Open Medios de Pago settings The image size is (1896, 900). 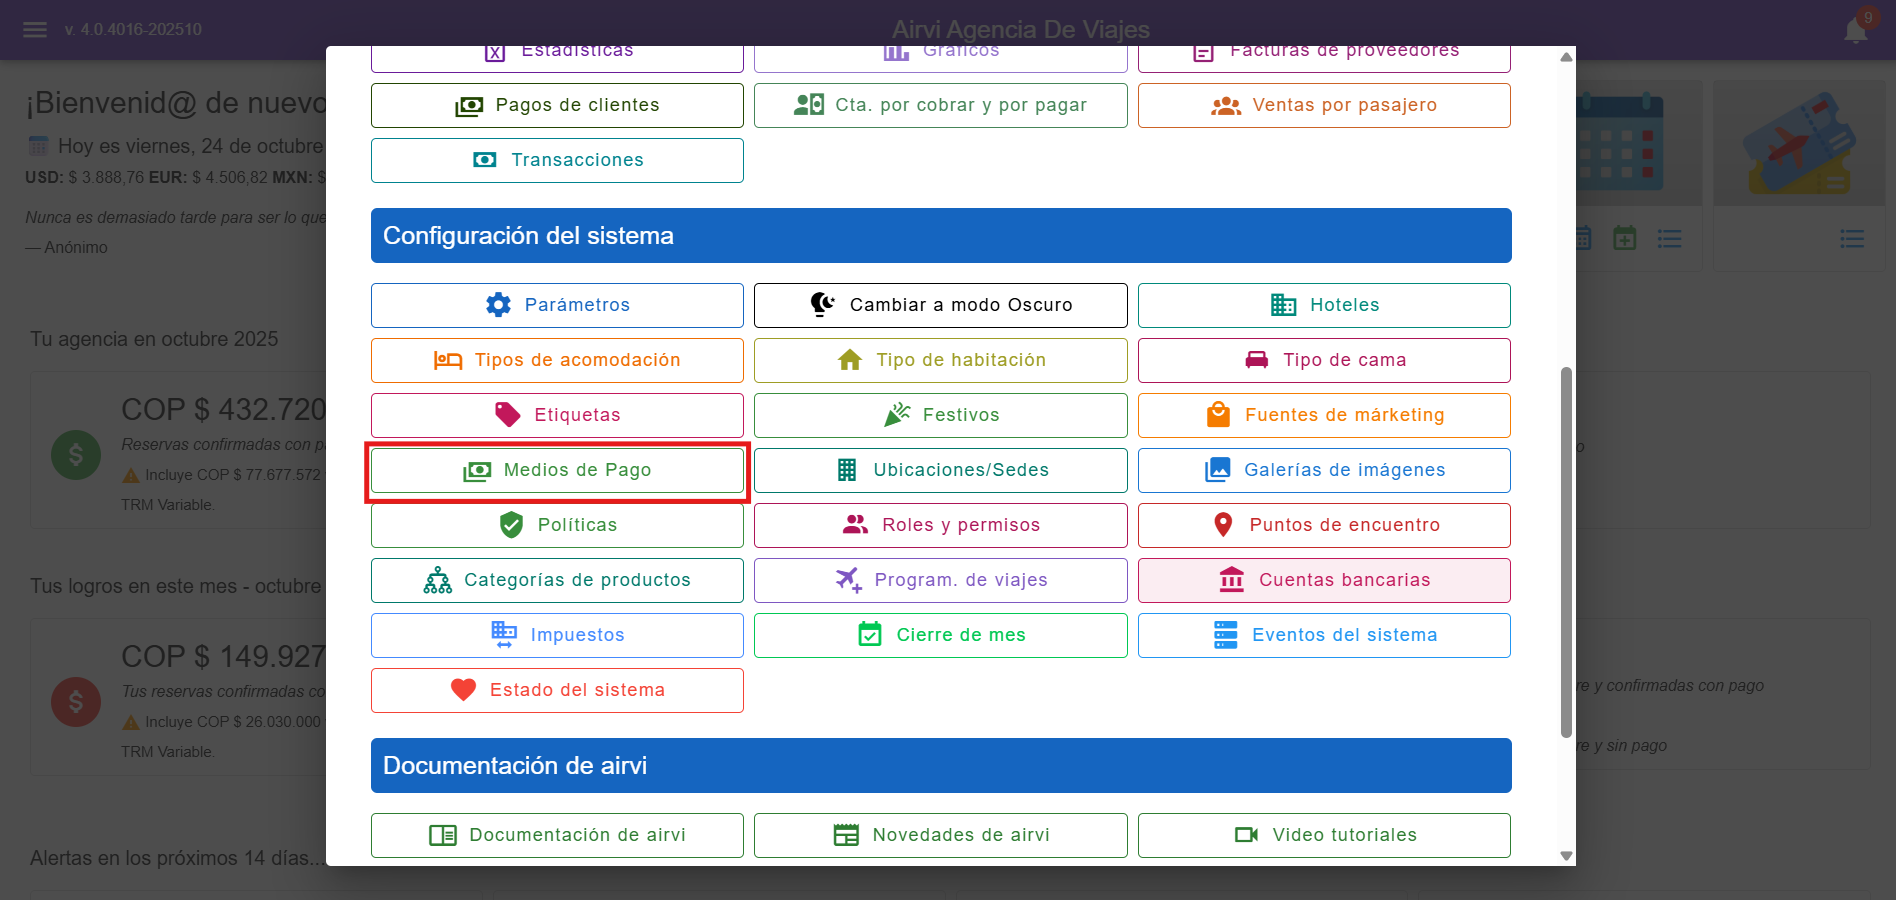click(x=557, y=470)
